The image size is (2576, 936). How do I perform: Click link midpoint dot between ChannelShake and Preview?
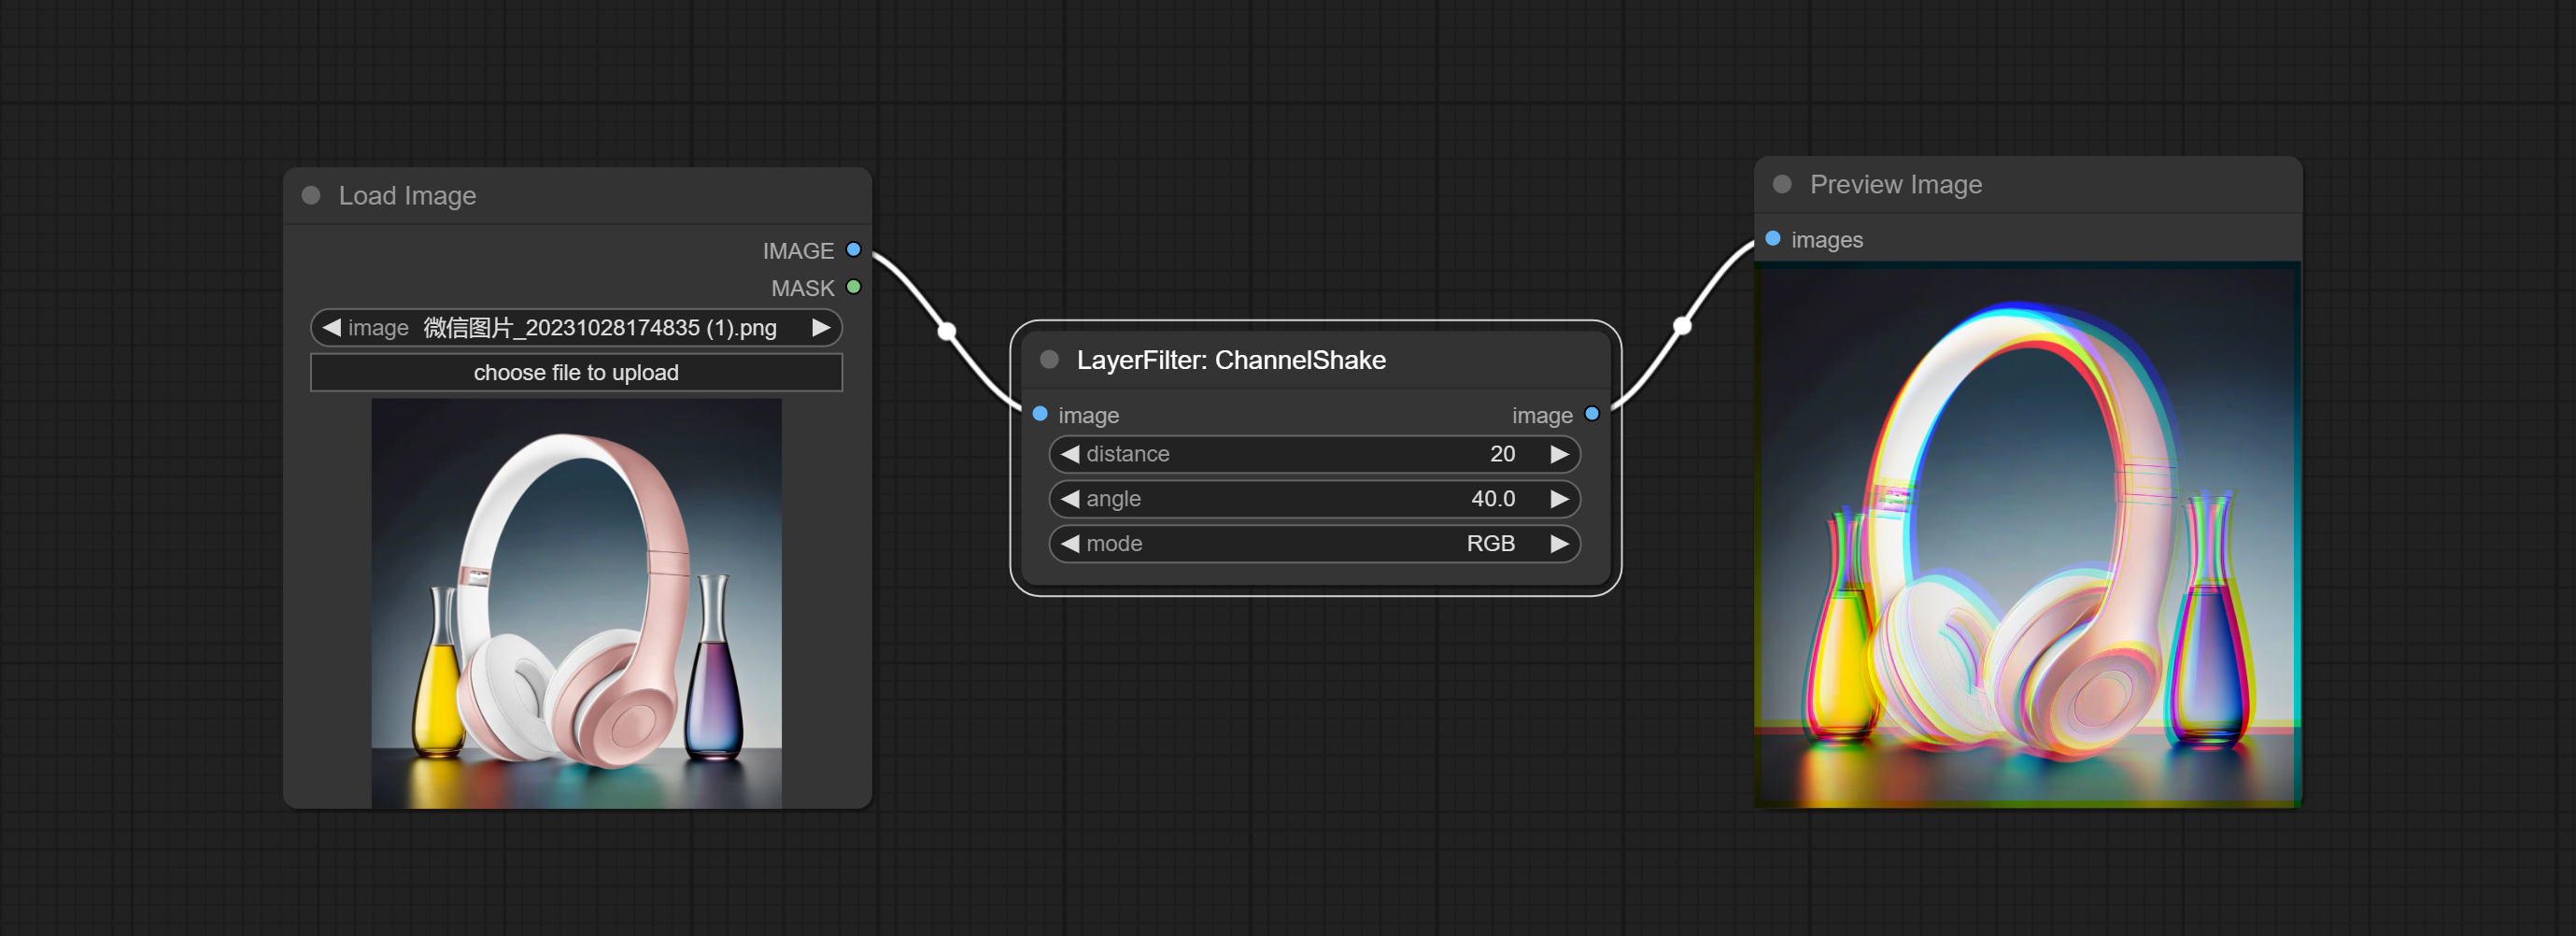click(1682, 326)
